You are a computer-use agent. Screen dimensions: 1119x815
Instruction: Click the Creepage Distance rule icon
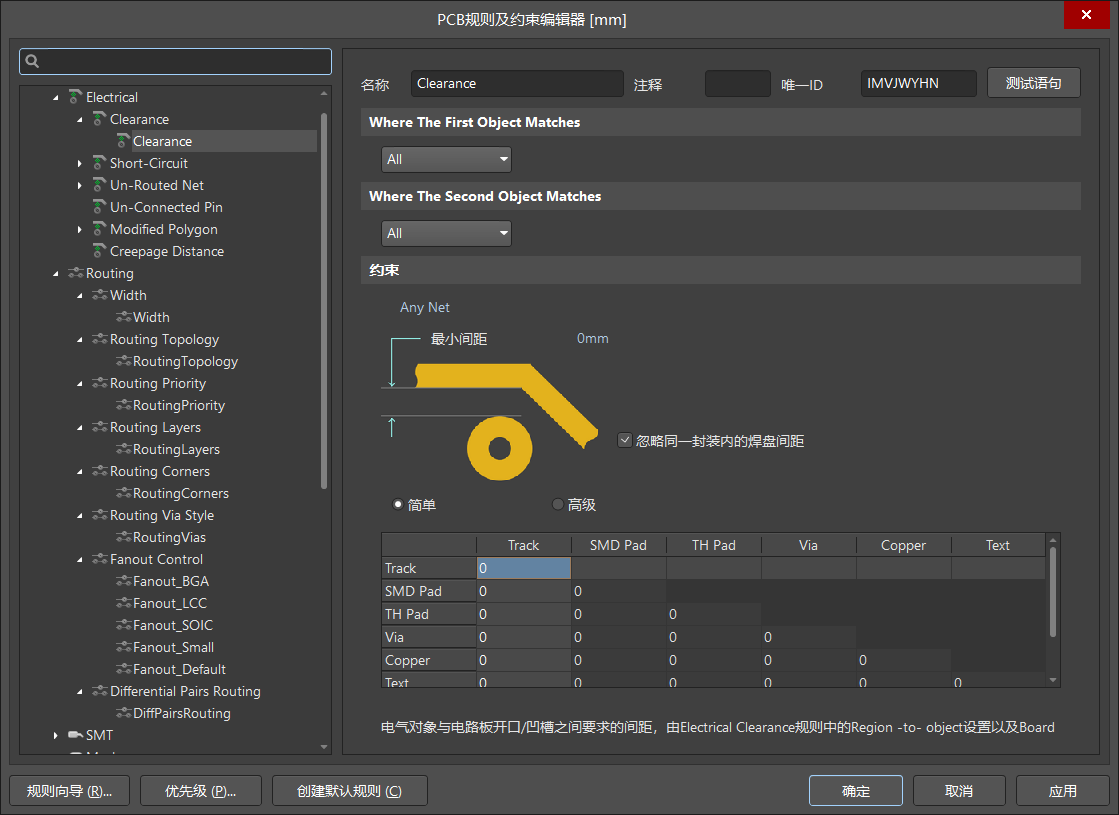point(99,251)
